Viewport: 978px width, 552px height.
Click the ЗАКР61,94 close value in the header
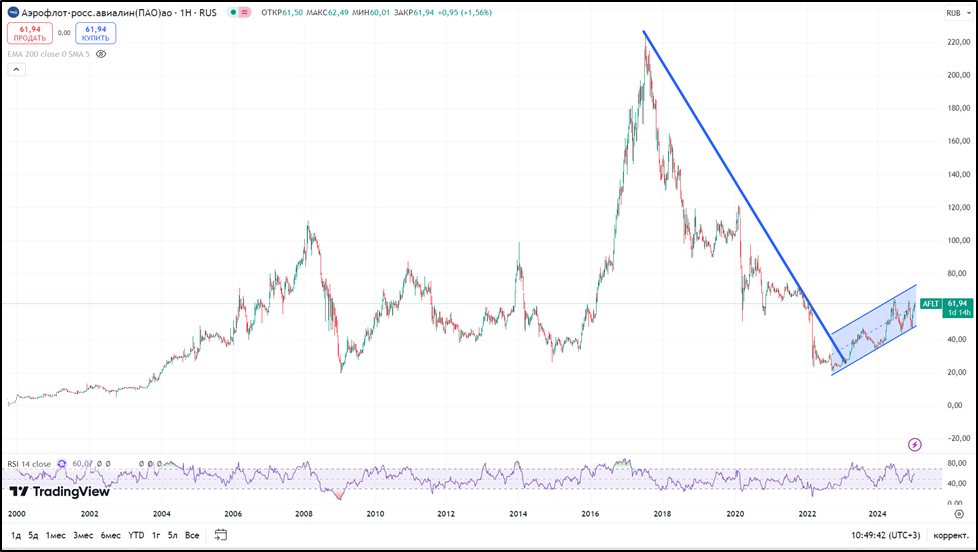(x=414, y=12)
